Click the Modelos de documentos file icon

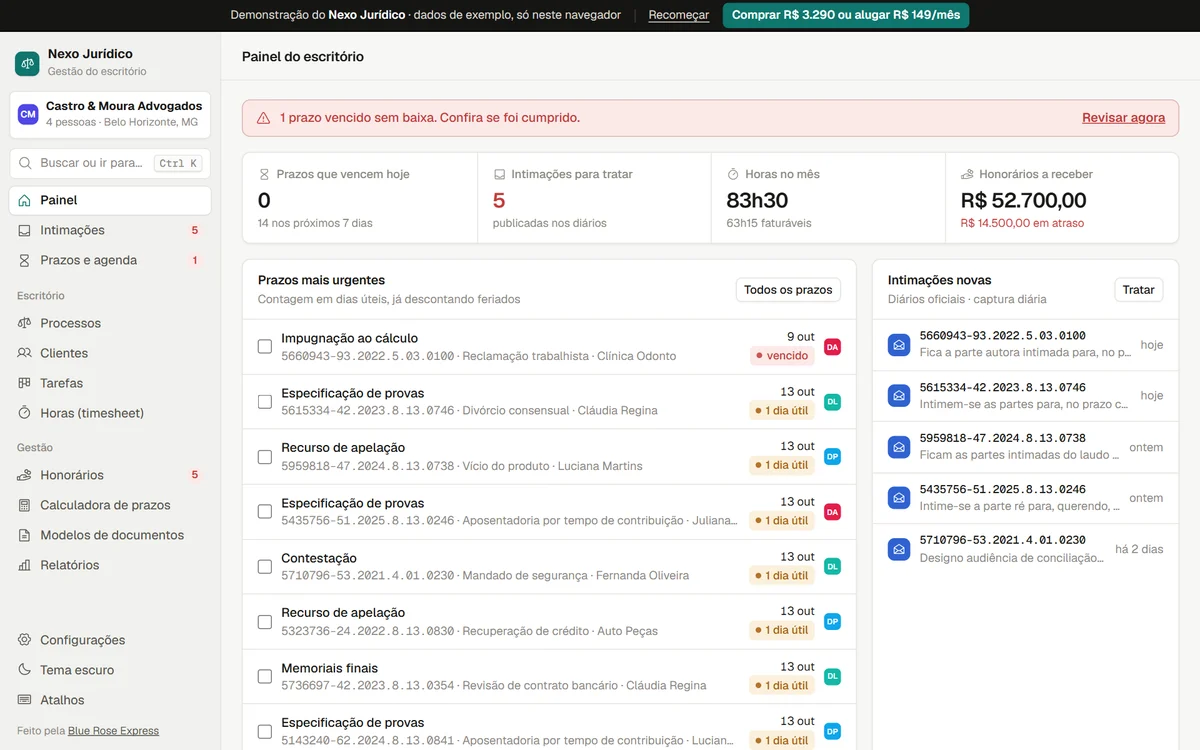point(25,535)
